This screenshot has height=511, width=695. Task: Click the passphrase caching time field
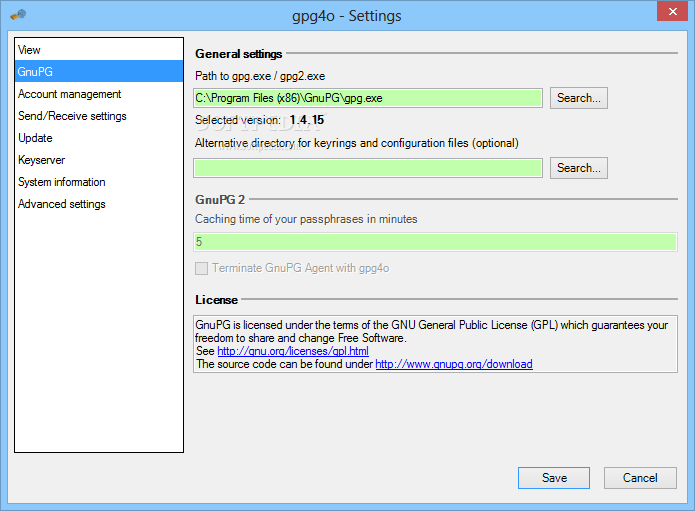435,242
